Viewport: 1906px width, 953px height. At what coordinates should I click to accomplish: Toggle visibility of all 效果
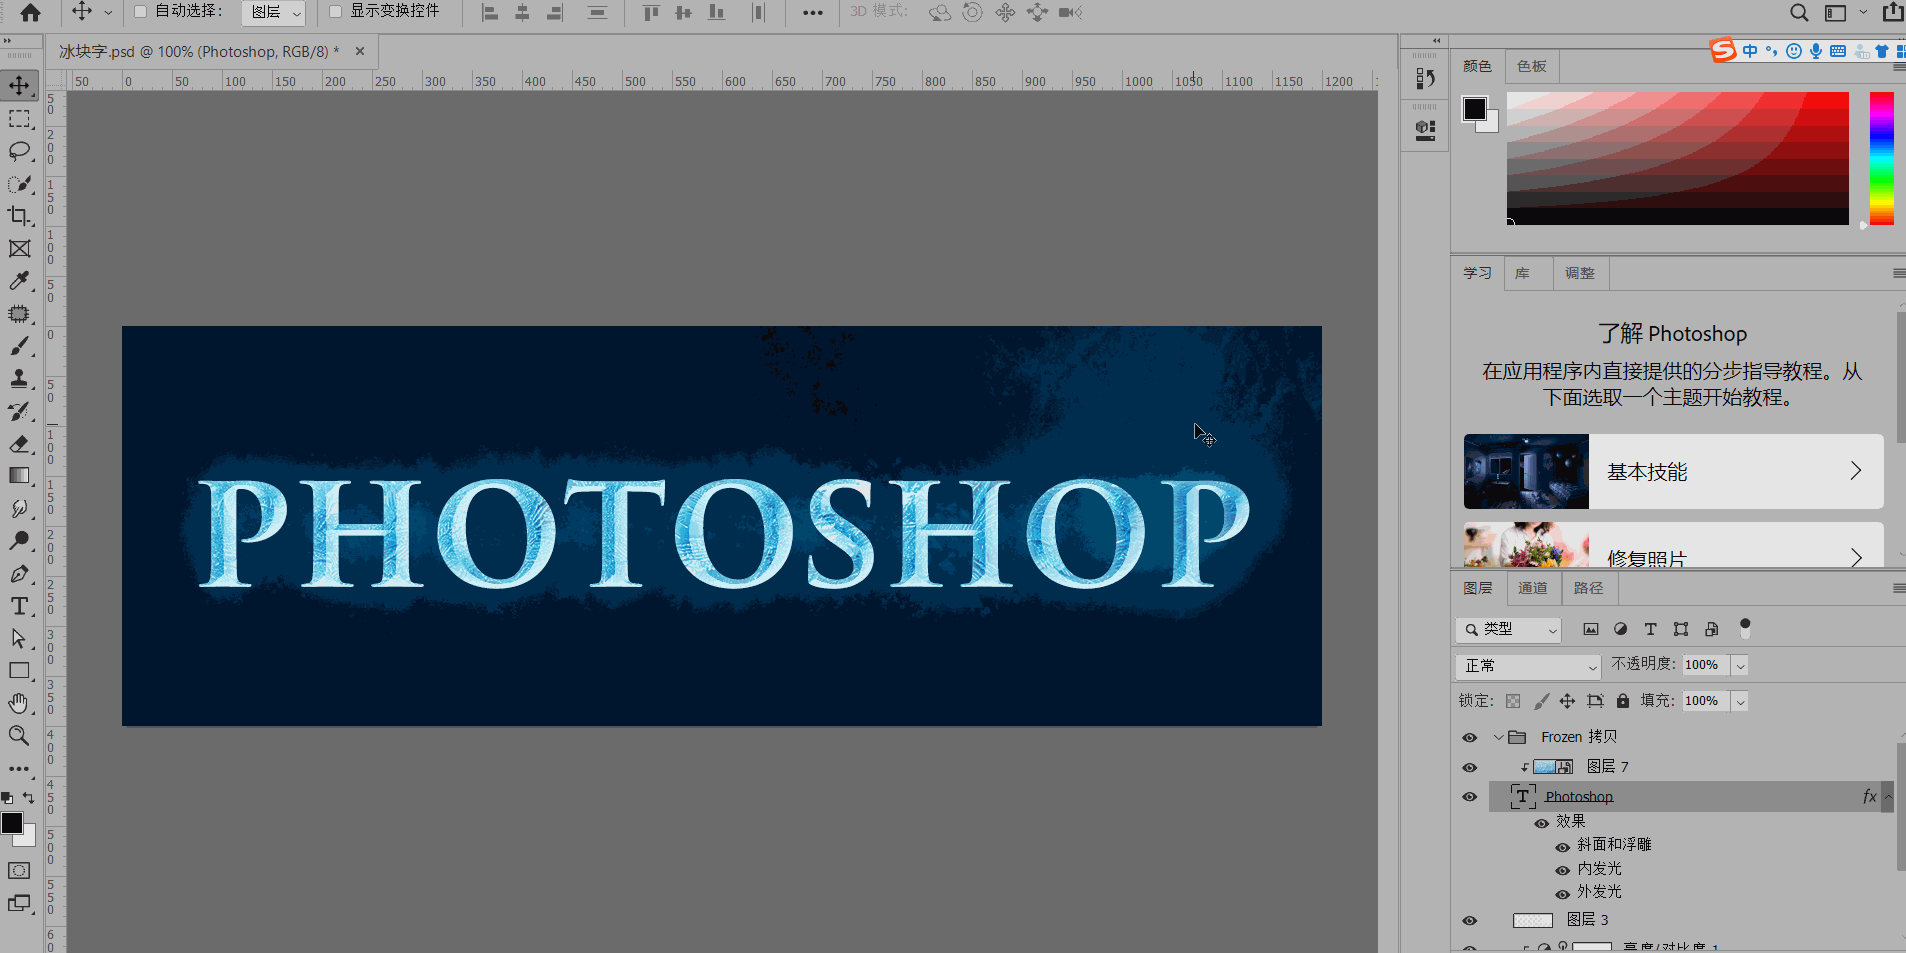point(1541,823)
